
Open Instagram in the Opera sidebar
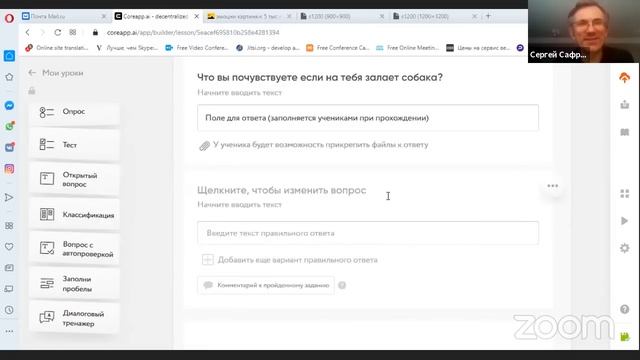(x=9, y=169)
